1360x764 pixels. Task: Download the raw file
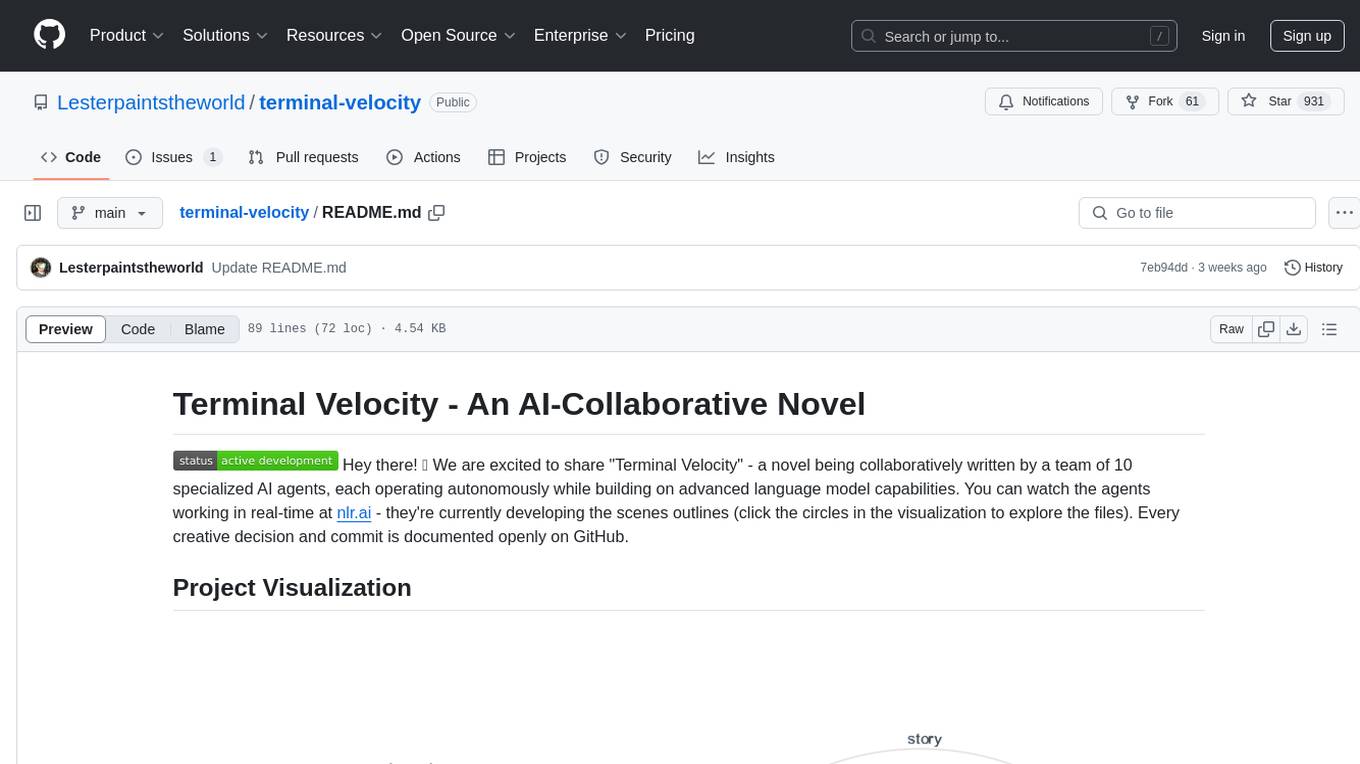(x=1293, y=329)
